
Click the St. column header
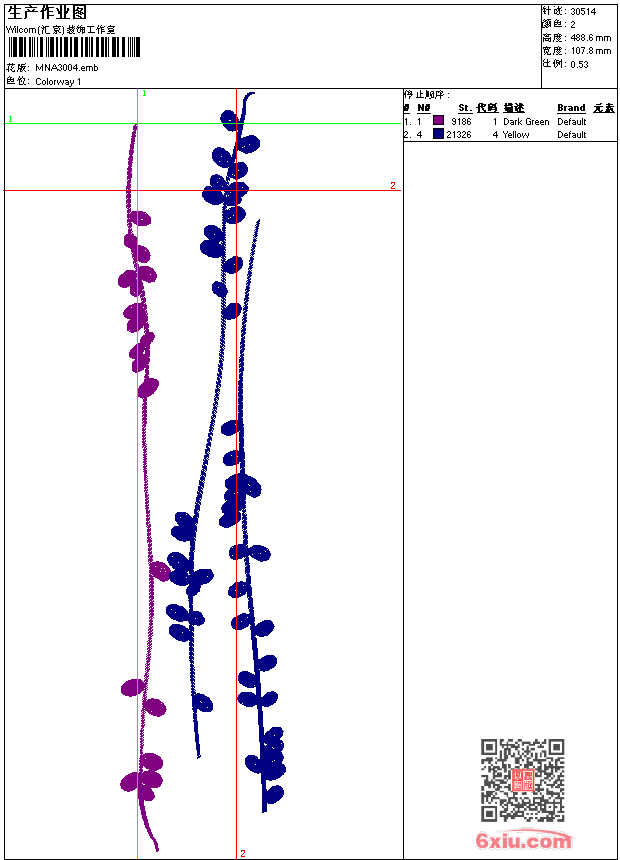[x=465, y=108]
